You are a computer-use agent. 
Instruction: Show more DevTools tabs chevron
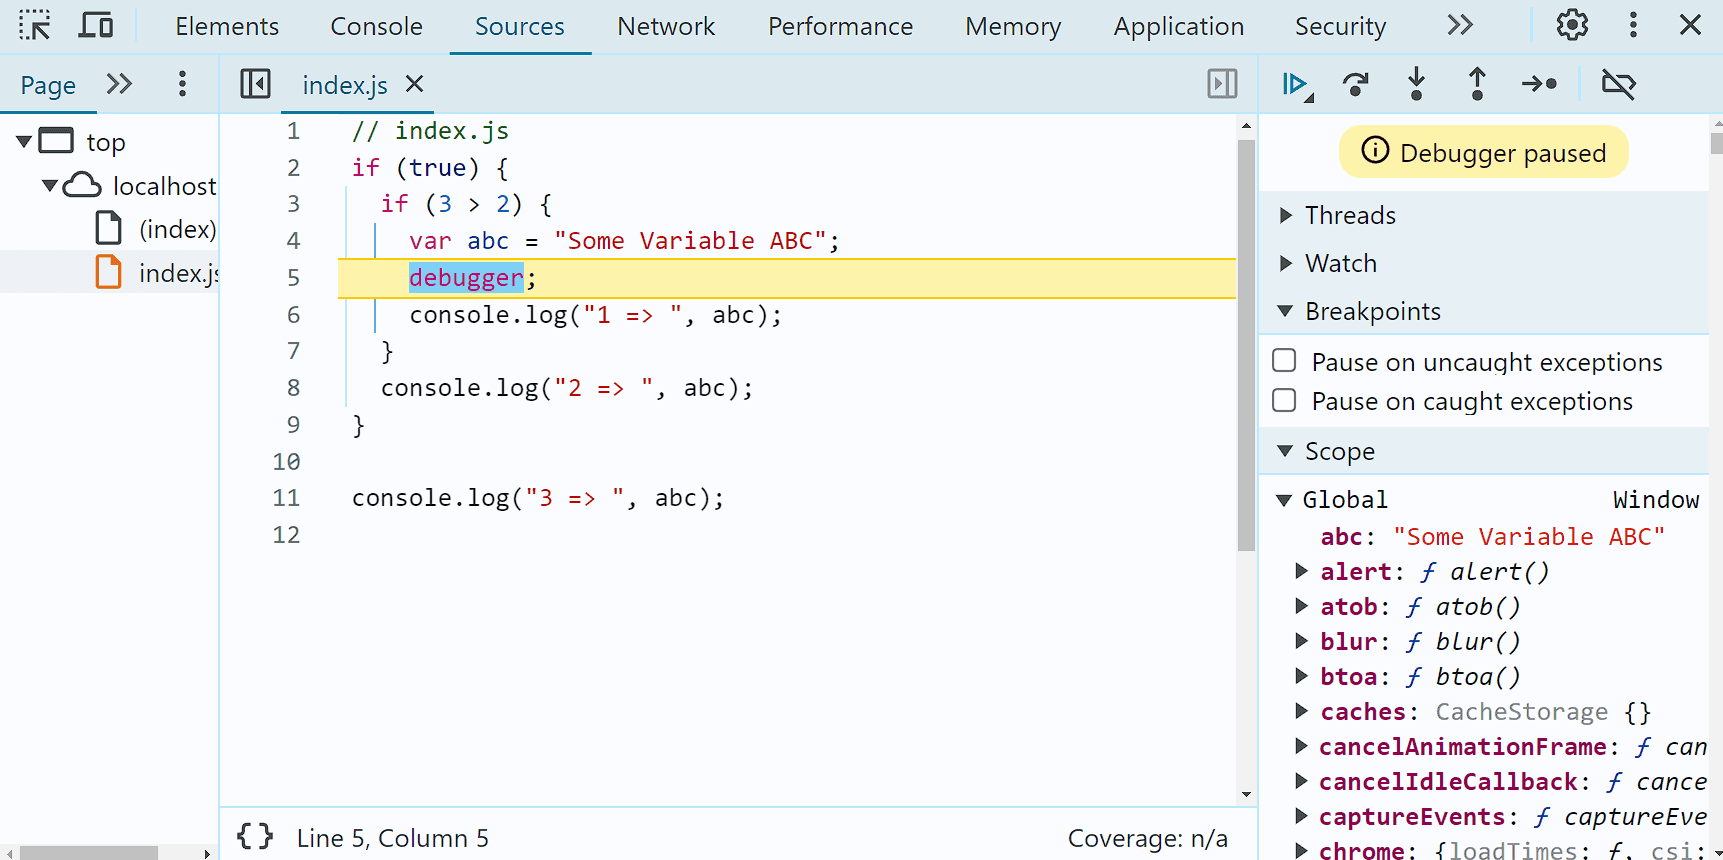(1460, 25)
